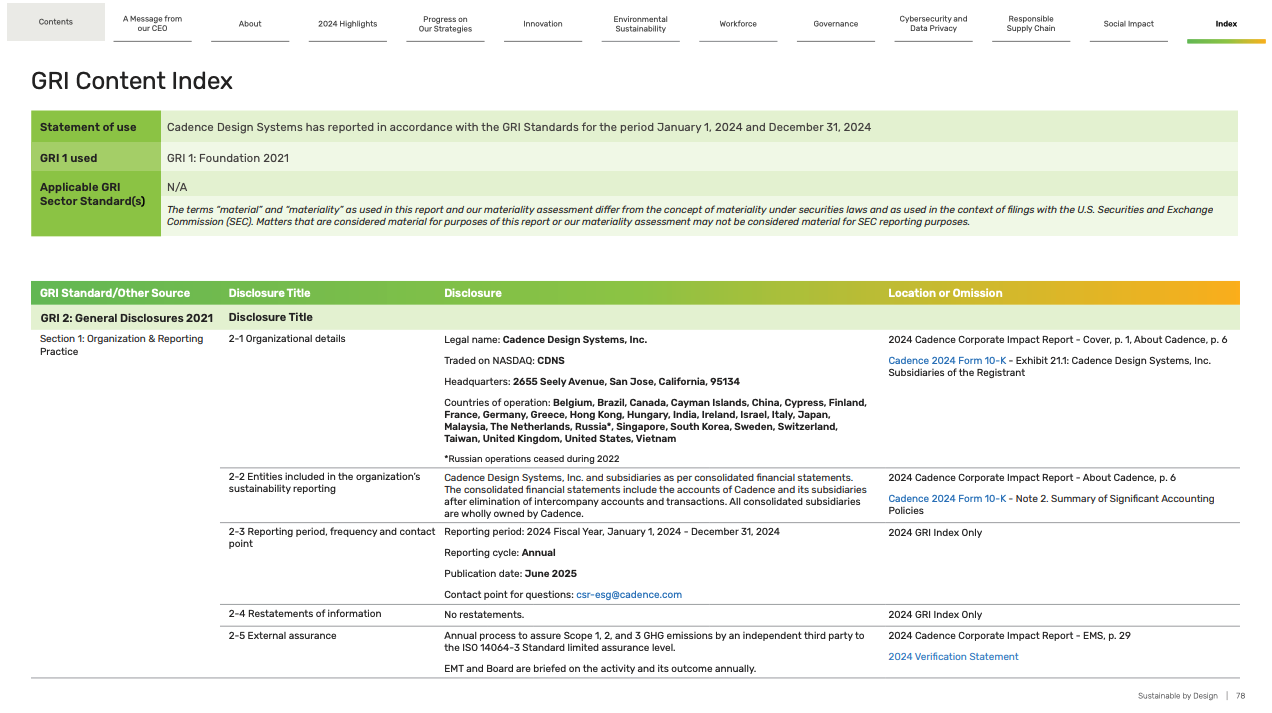The height and width of the screenshot is (713, 1272).
Task: Click the 'GRI Standard/Other Source' column header
Action: (x=115, y=293)
